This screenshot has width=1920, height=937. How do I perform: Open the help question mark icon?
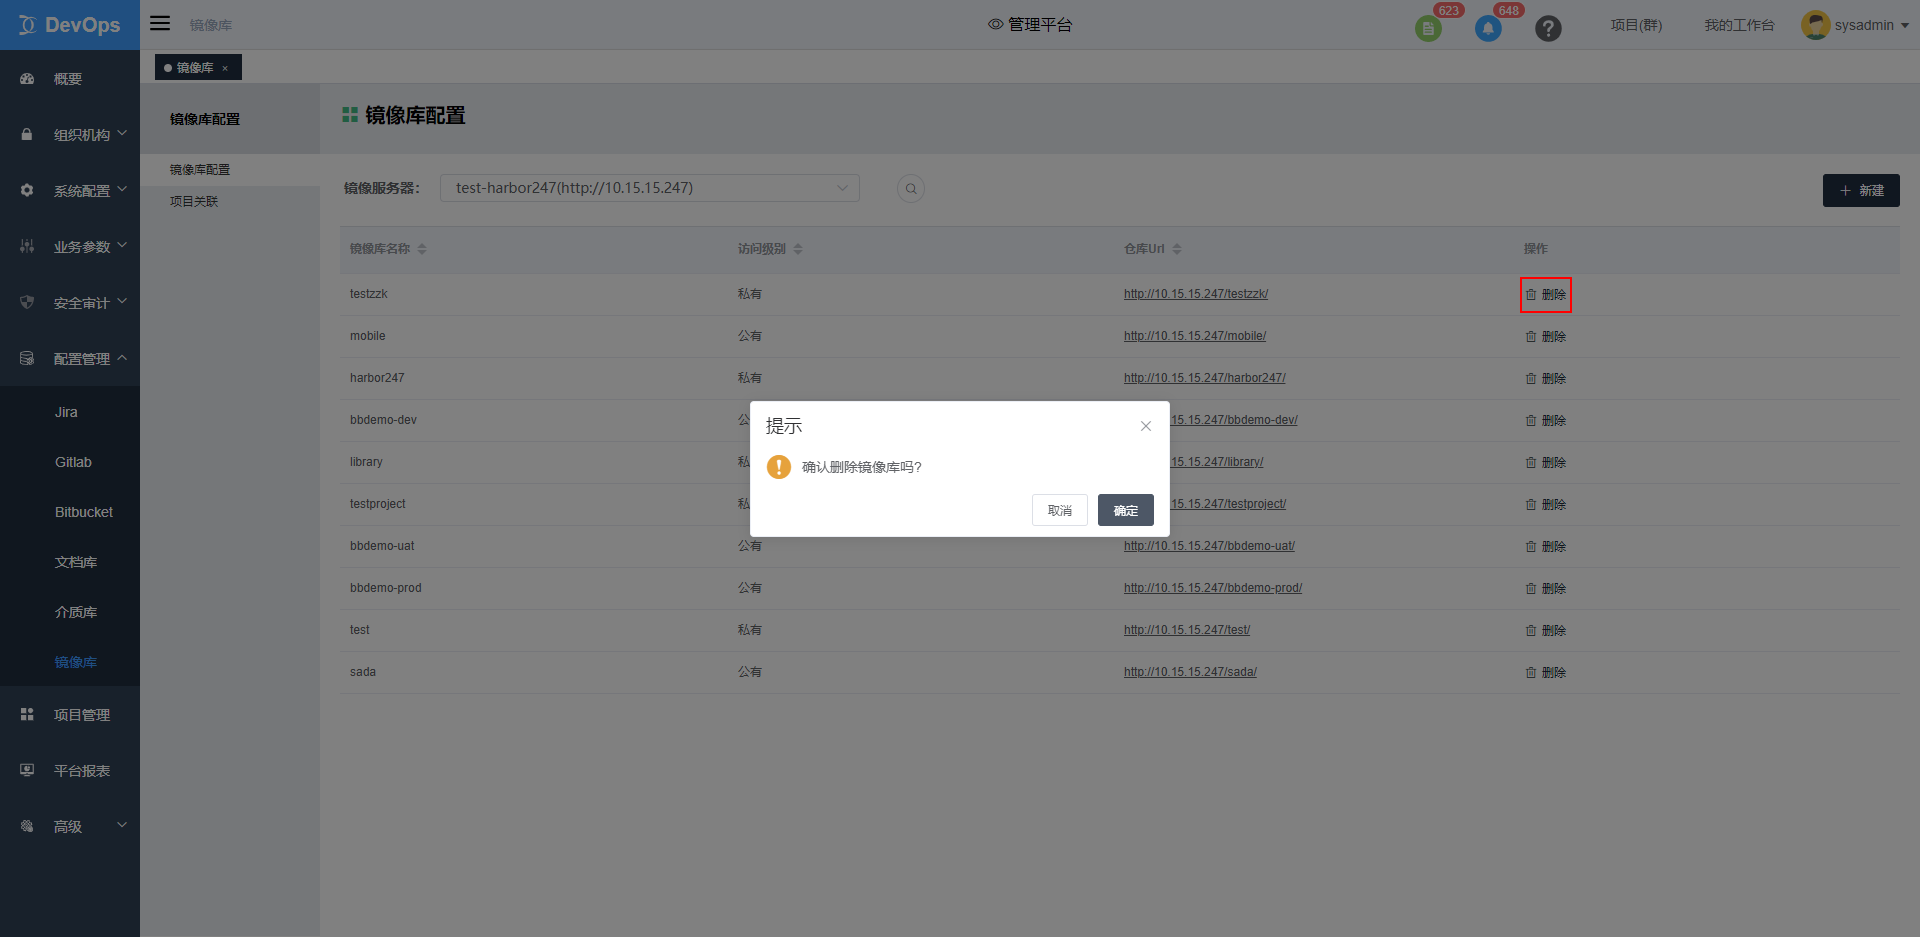1548,29
